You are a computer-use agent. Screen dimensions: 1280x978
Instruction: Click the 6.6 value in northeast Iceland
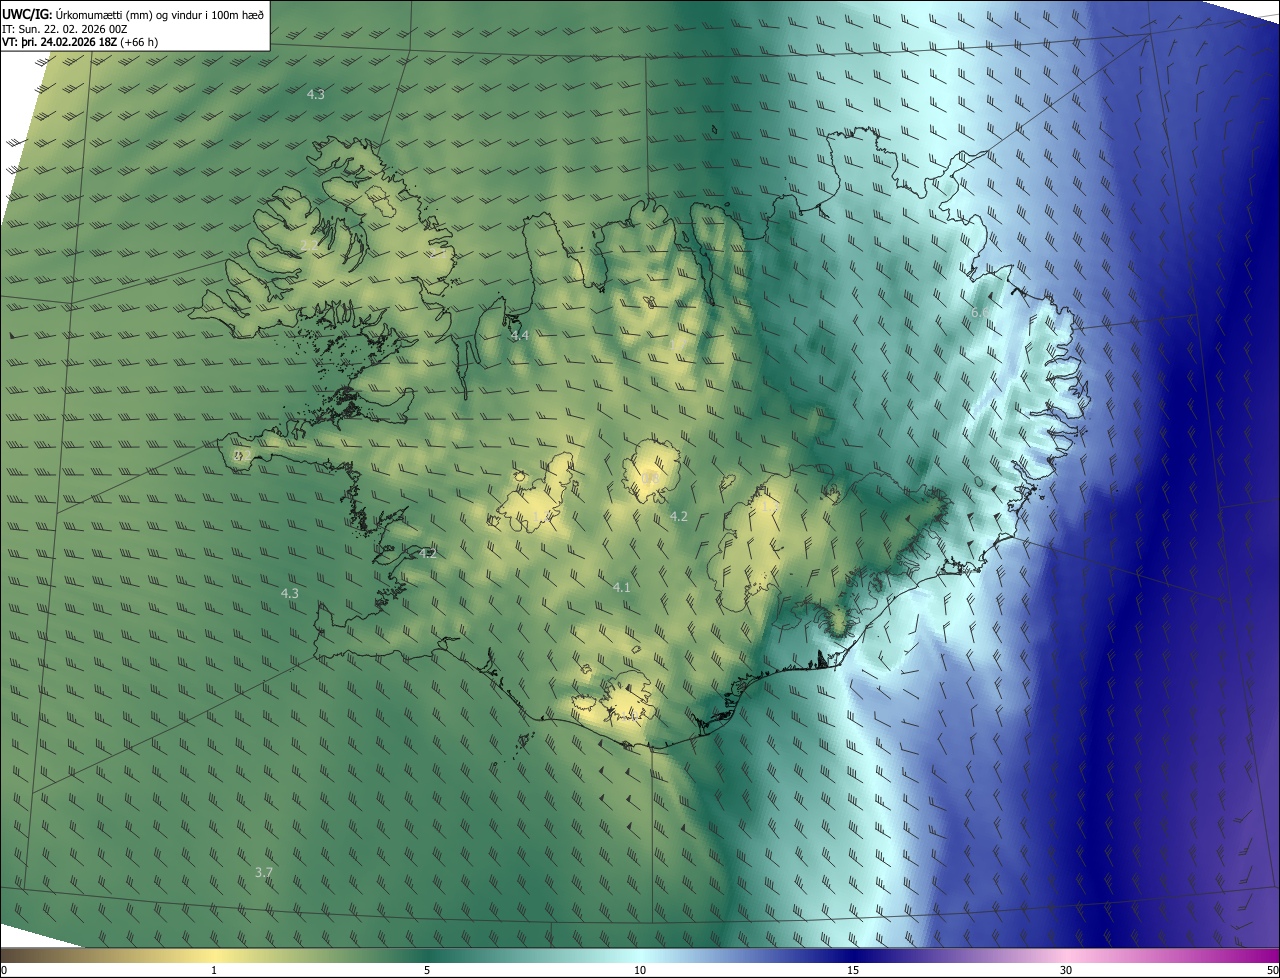980,313
